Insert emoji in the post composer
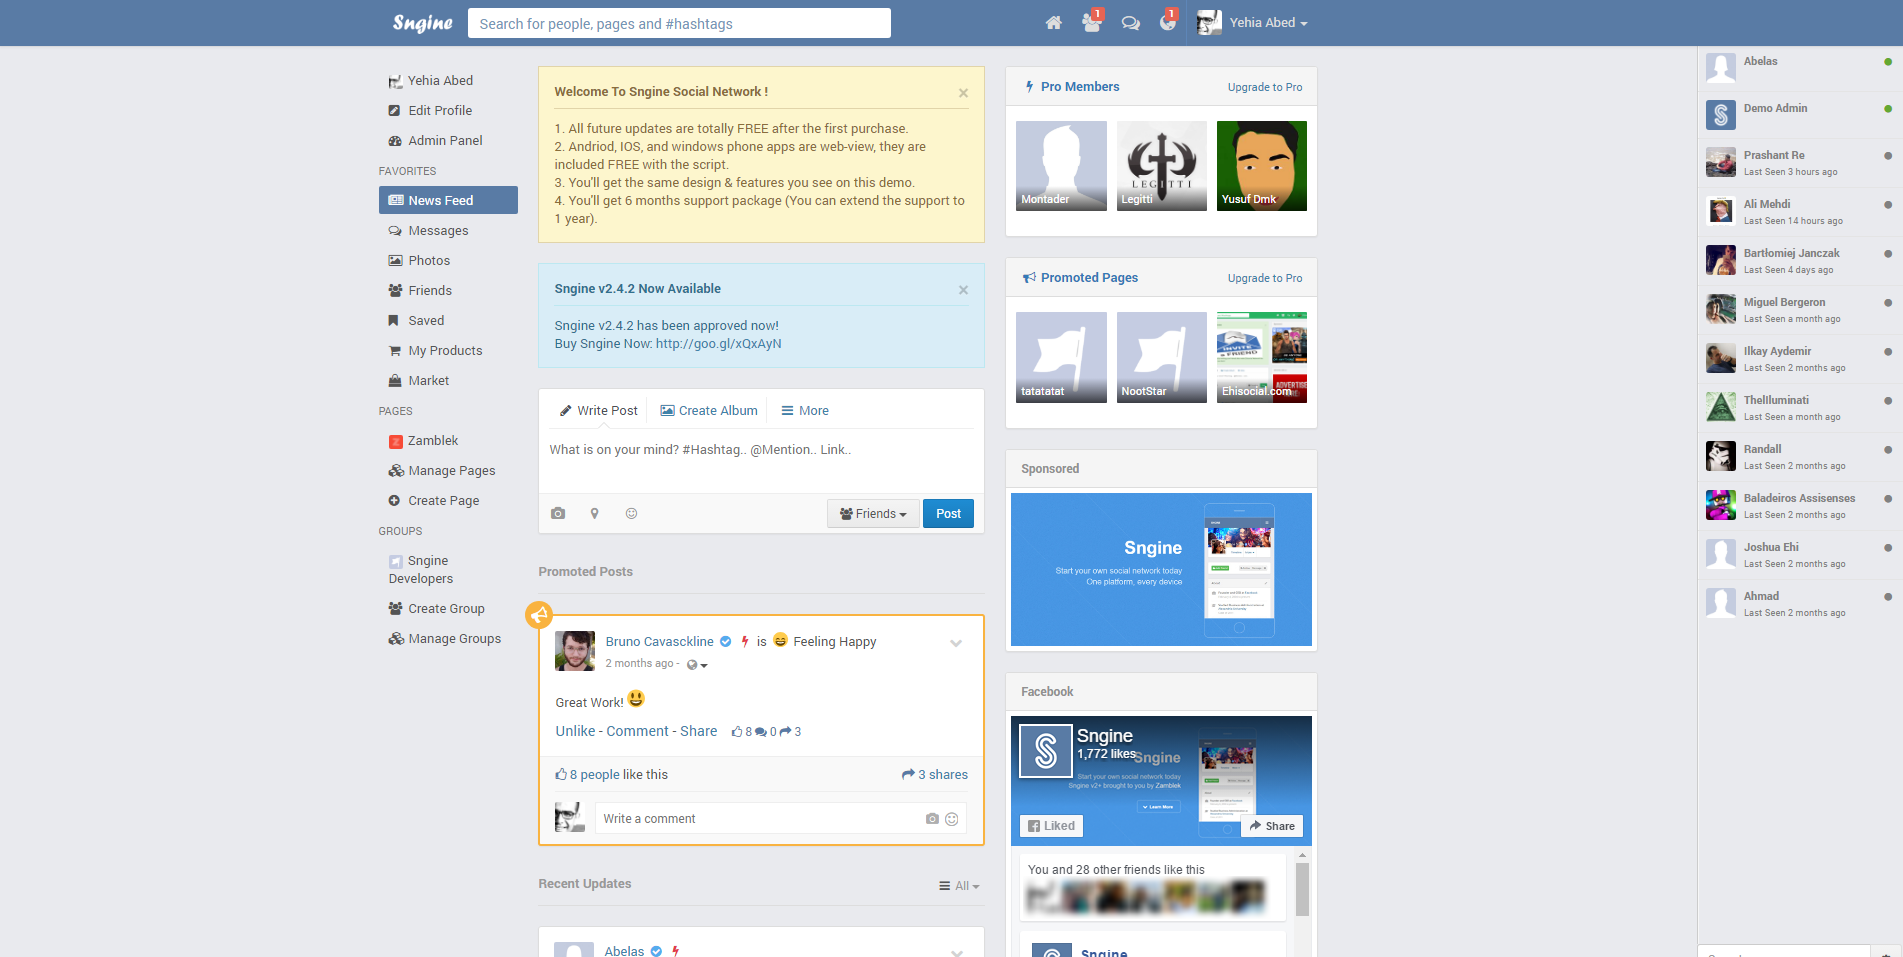Image resolution: width=1903 pixels, height=957 pixels. pyautogui.click(x=631, y=514)
